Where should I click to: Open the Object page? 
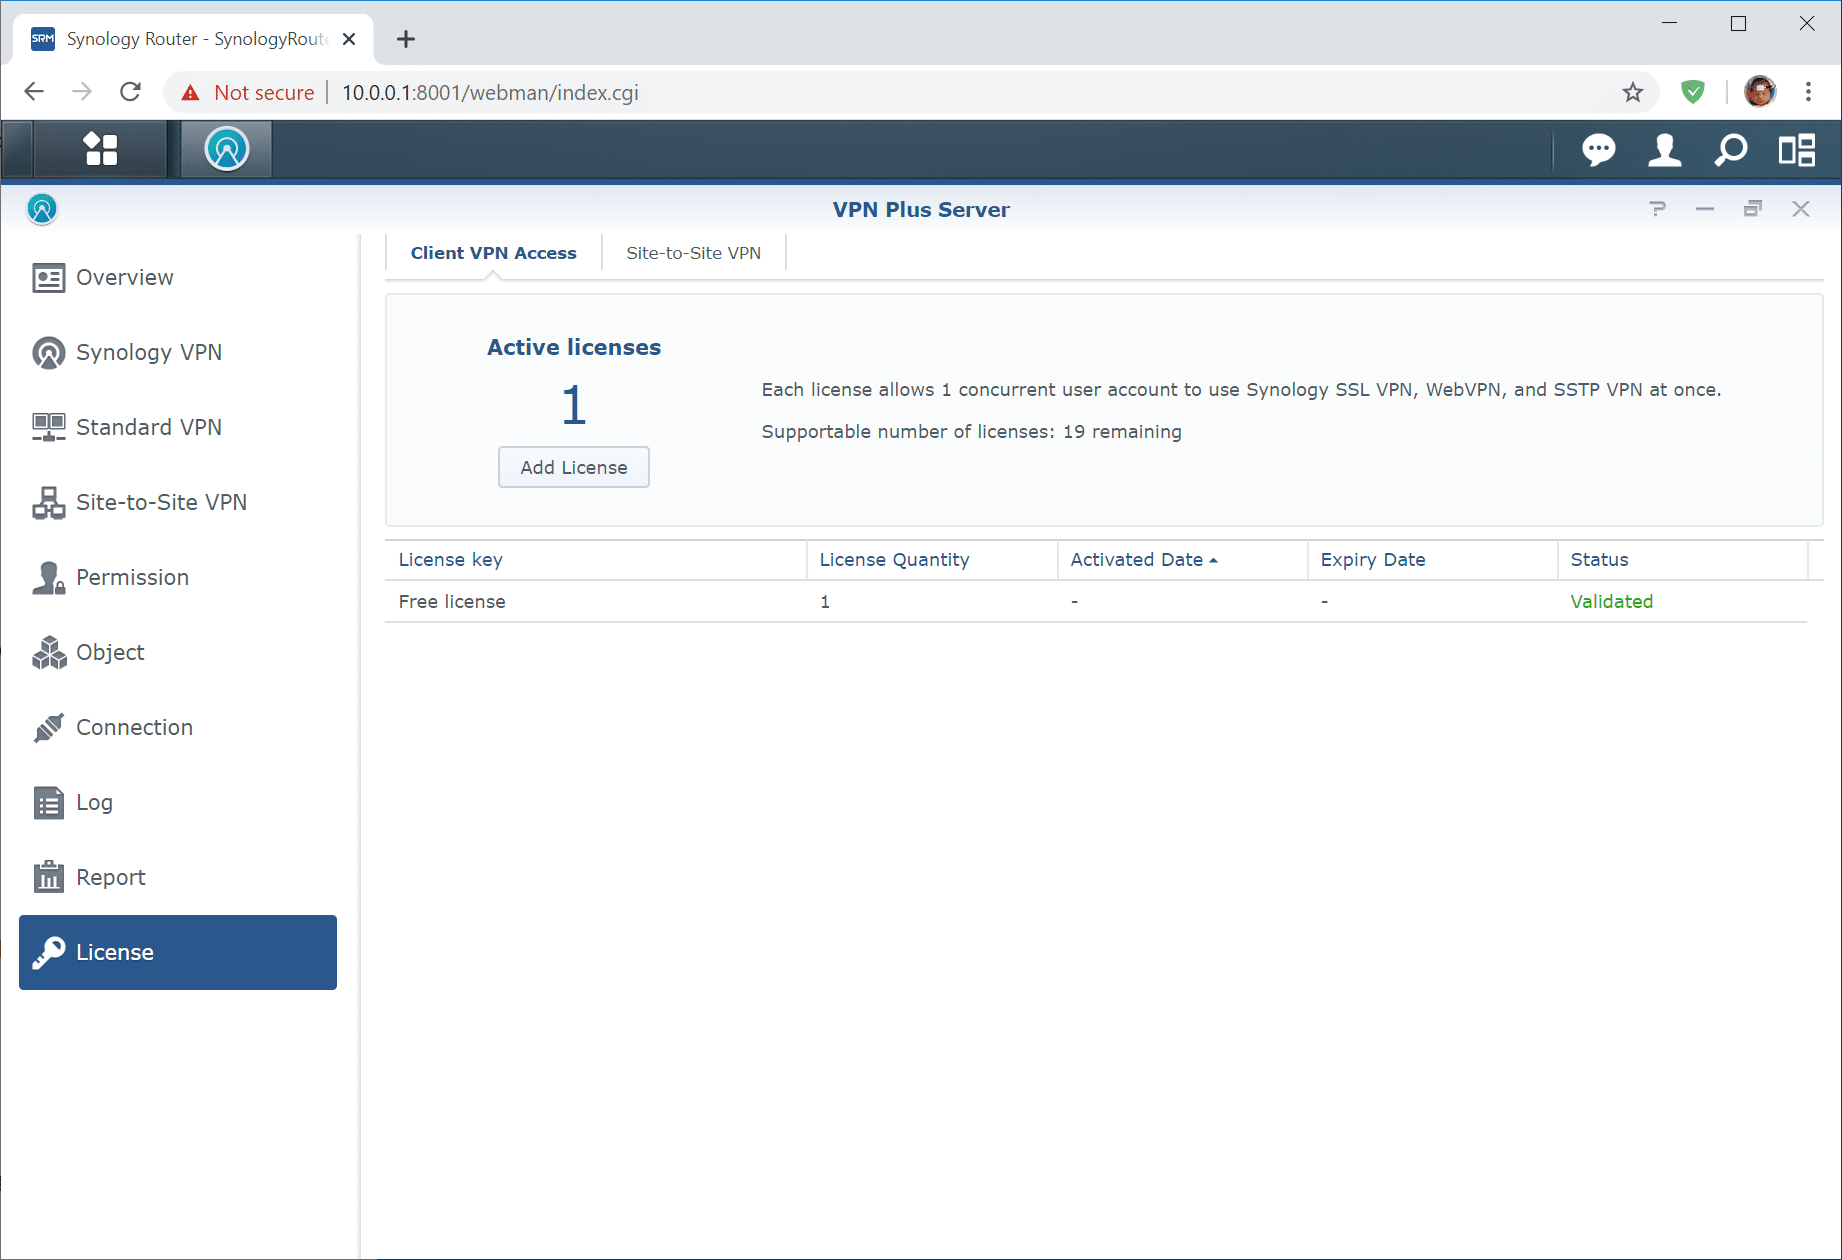[178, 652]
